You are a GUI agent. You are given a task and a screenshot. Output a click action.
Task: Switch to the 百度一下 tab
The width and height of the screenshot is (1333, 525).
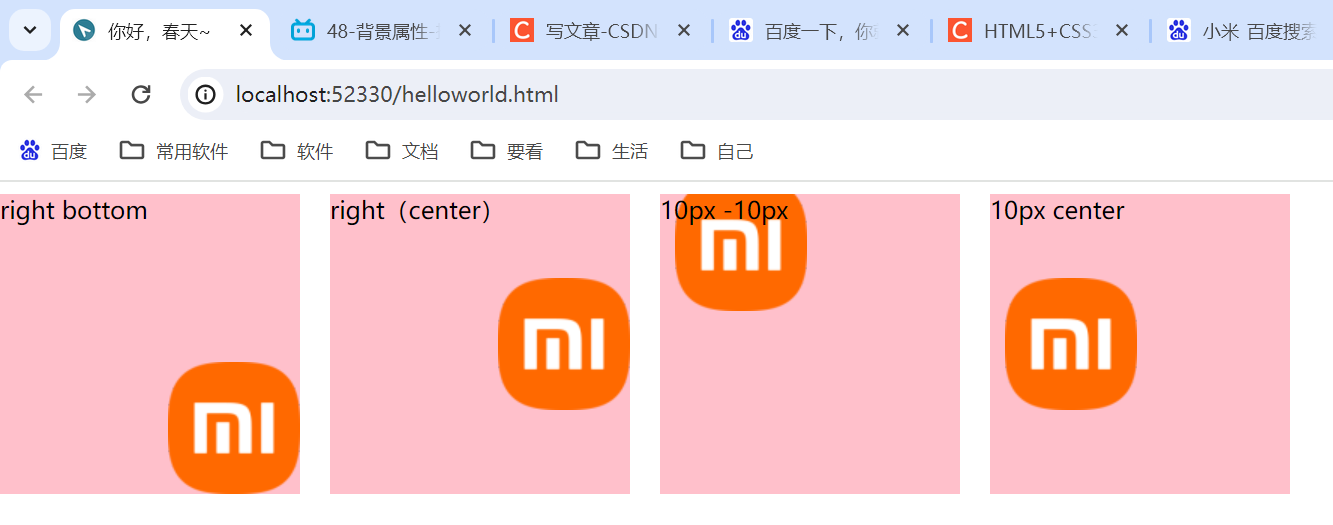pos(821,32)
